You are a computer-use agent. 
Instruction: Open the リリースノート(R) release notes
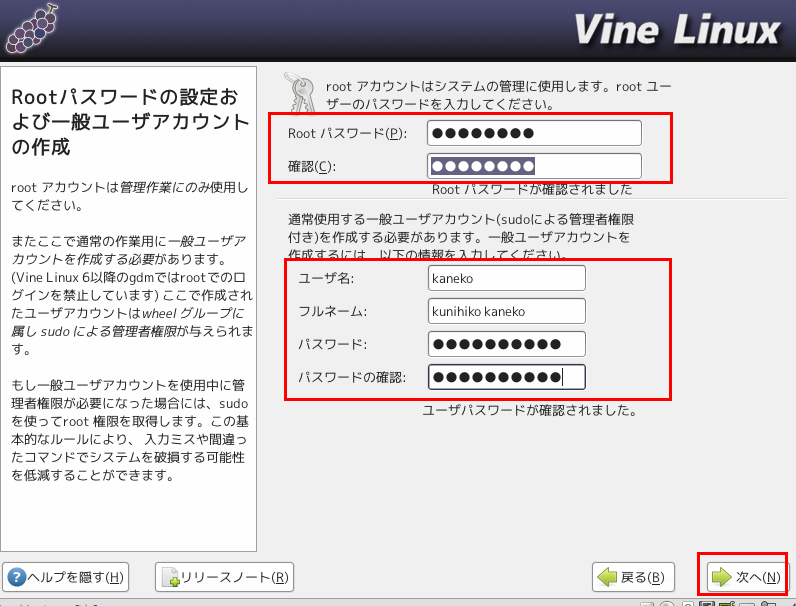pyautogui.click(x=224, y=577)
